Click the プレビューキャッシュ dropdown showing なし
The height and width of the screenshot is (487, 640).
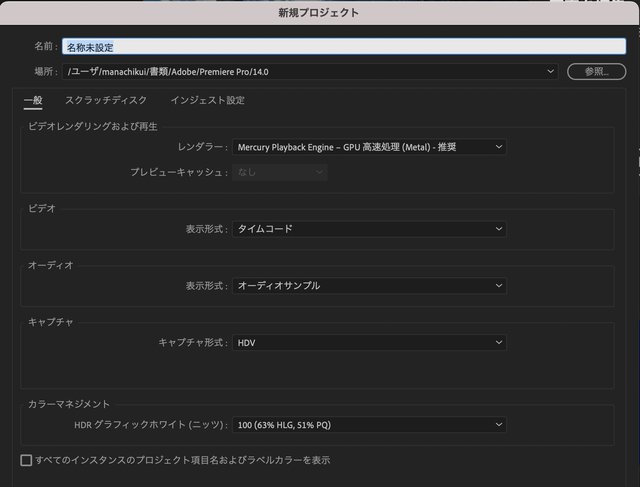279,172
